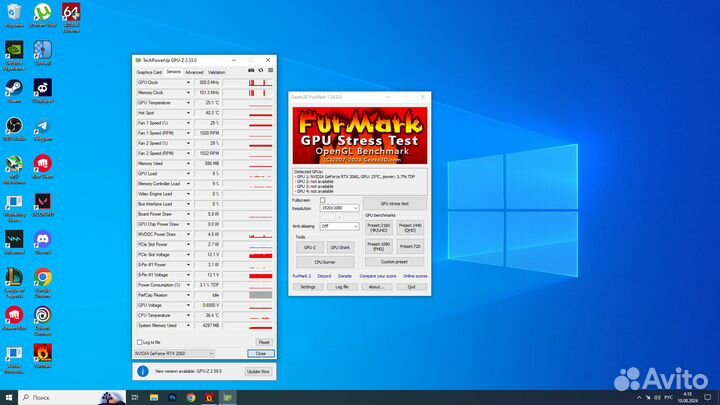
Task: Open the Discord desktop shortcut
Action: pyautogui.click(x=43, y=241)
